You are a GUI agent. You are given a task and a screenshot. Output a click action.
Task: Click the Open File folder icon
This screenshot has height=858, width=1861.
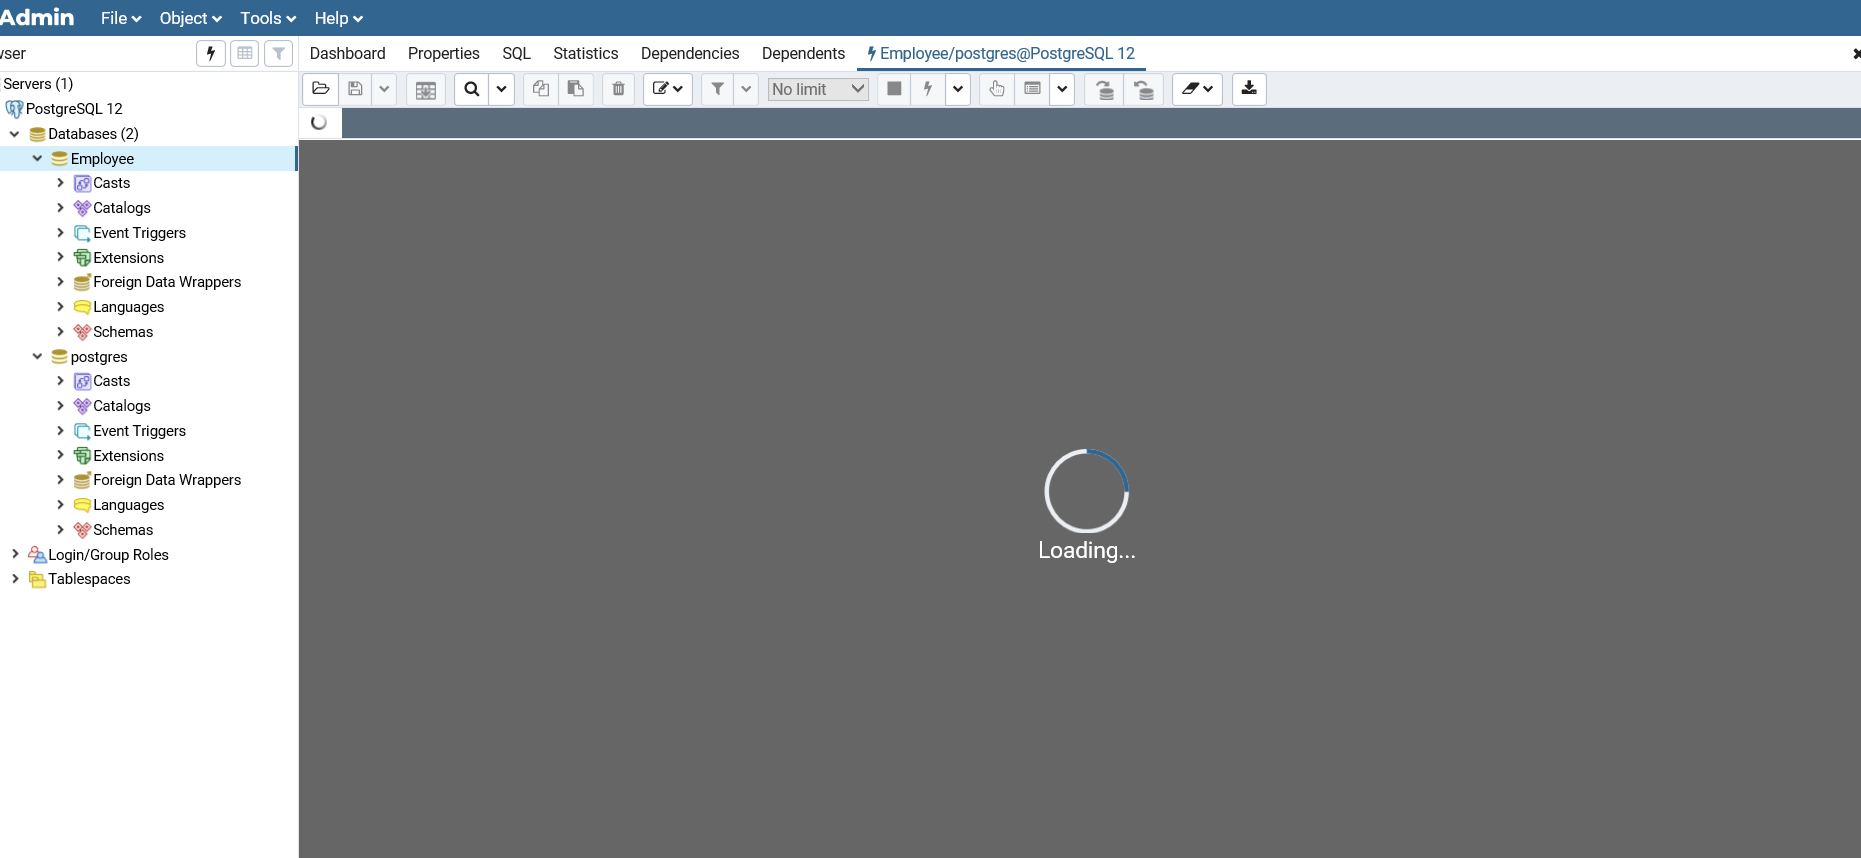click(321, 89)
